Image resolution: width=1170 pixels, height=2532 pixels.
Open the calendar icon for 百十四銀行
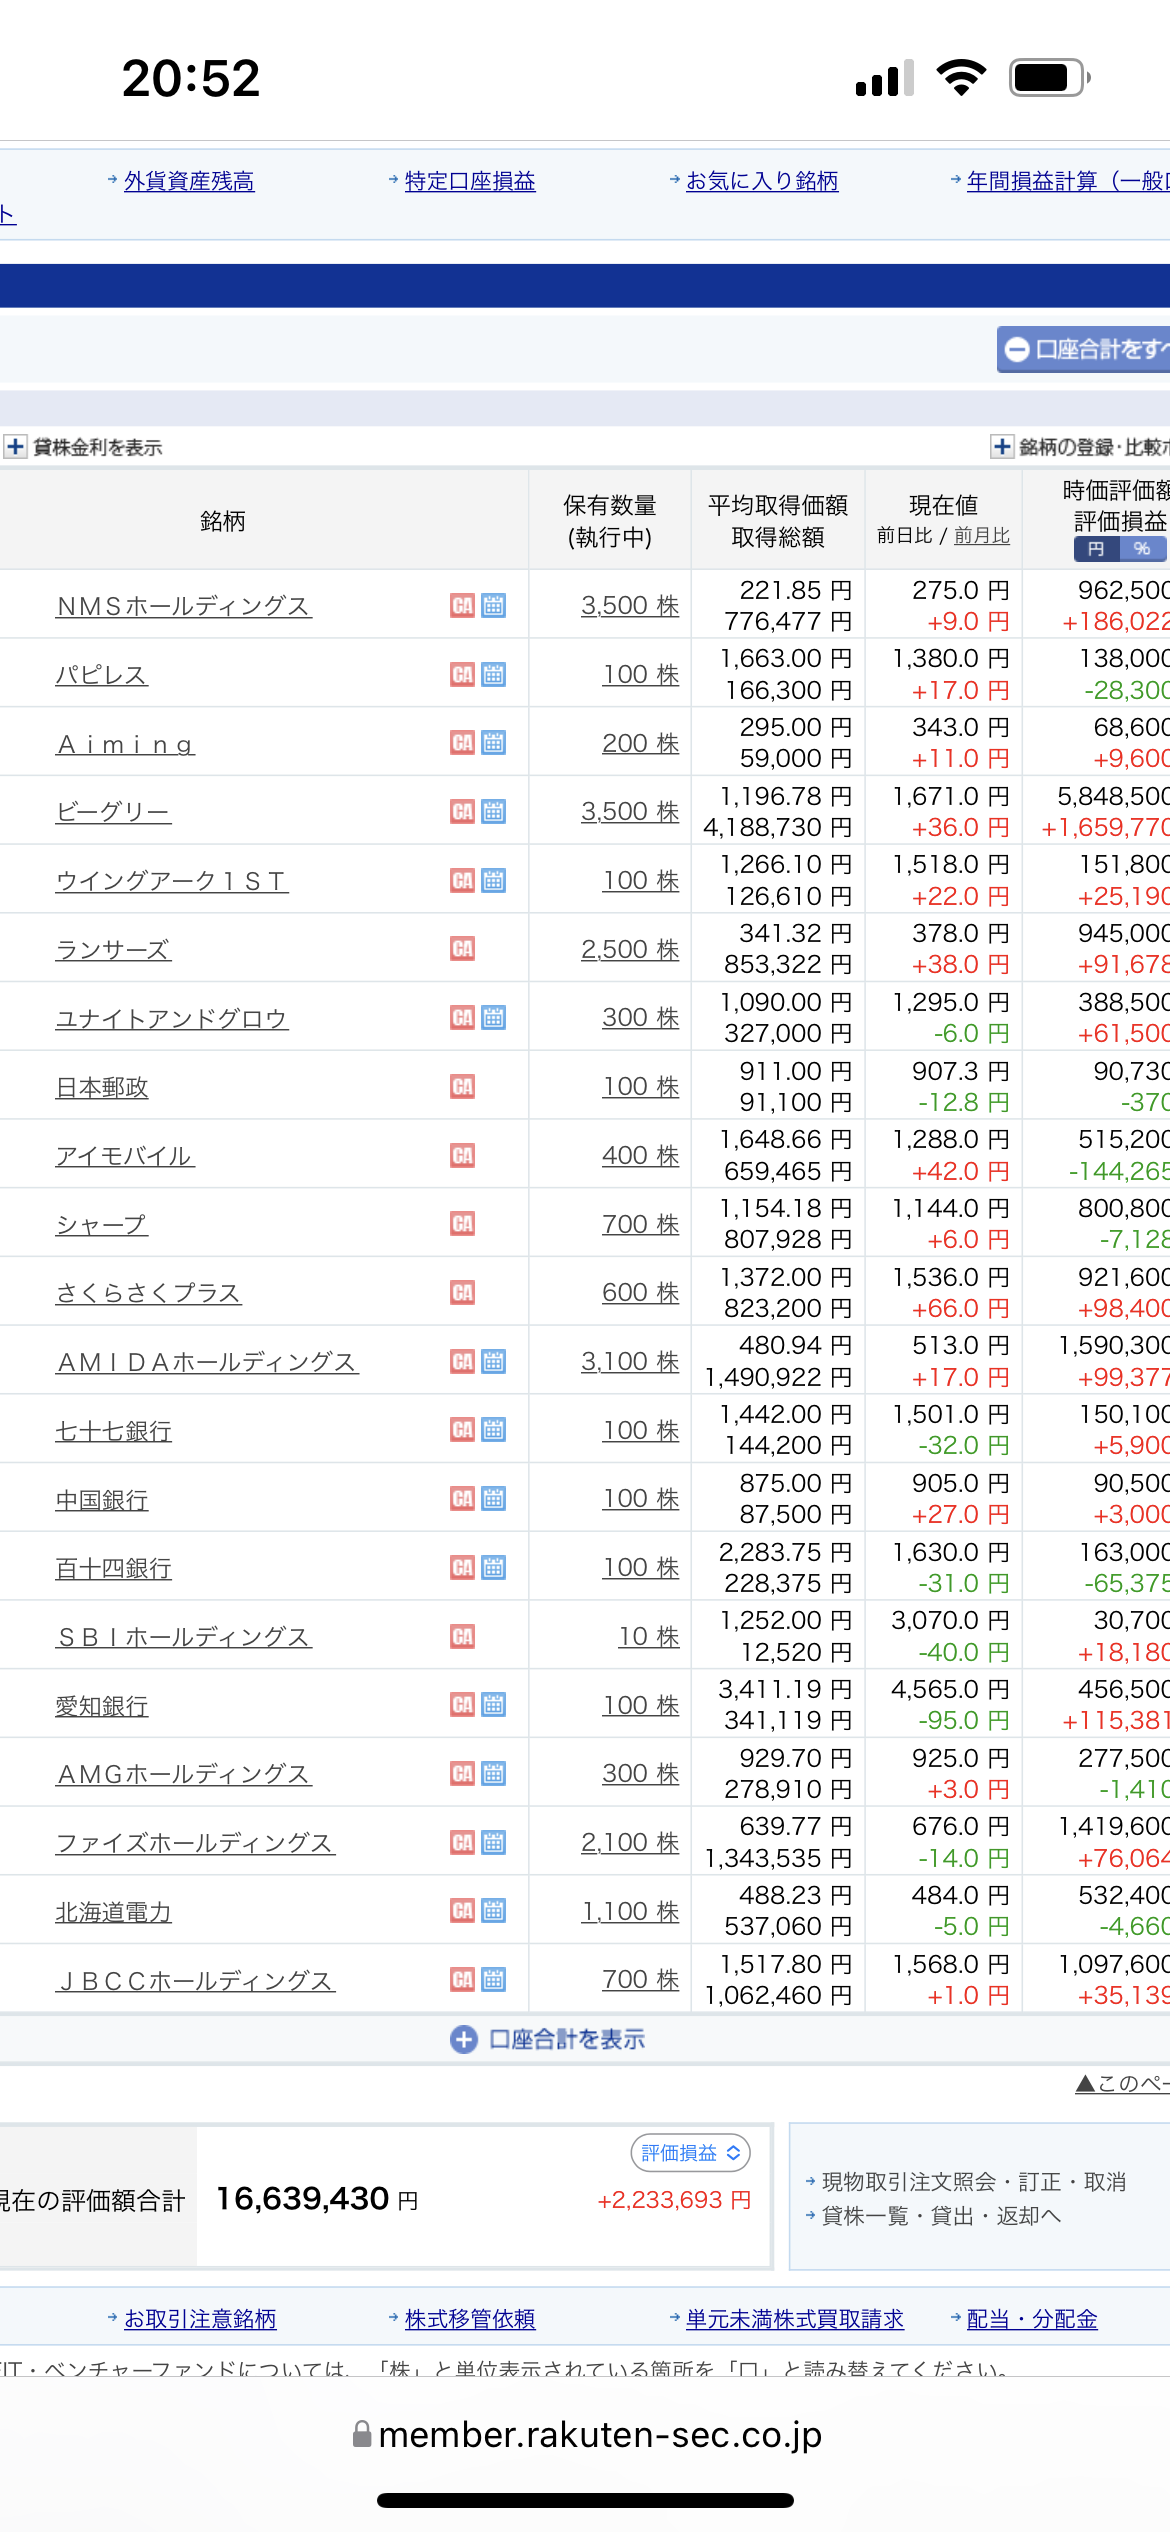click(x=493, y=1567)
